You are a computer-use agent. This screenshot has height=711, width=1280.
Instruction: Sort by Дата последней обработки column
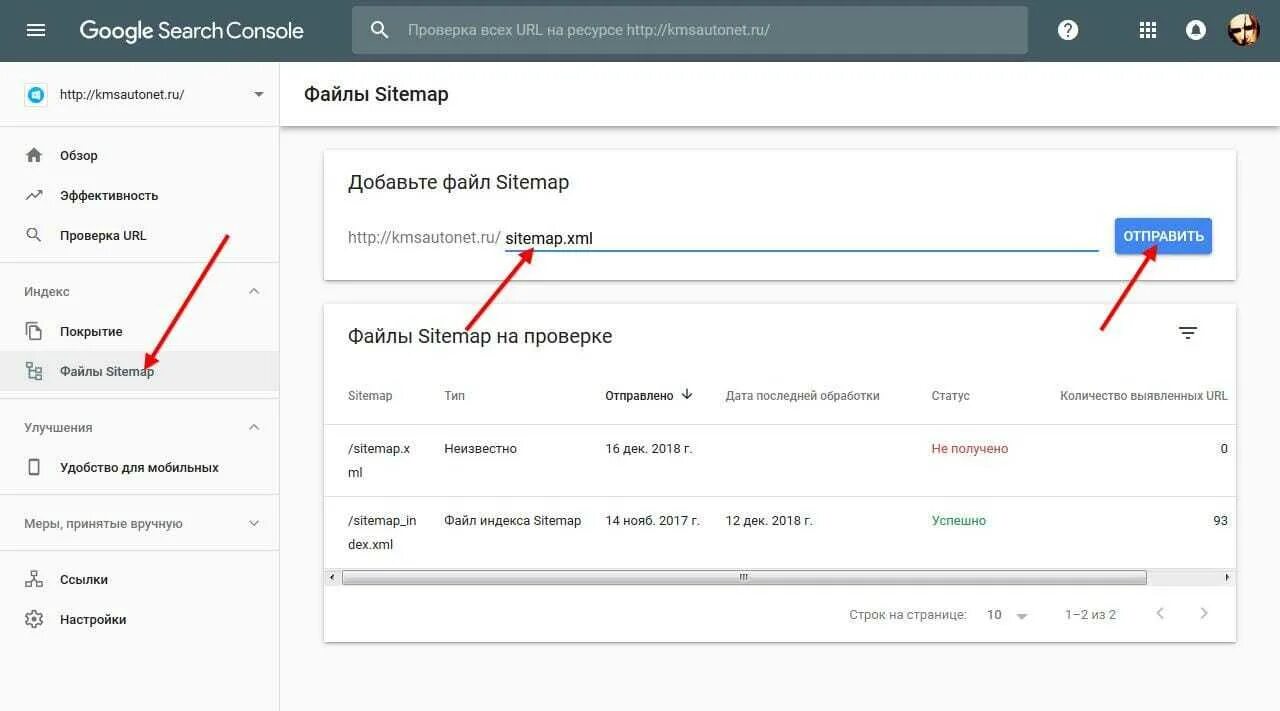pos(802,395)
